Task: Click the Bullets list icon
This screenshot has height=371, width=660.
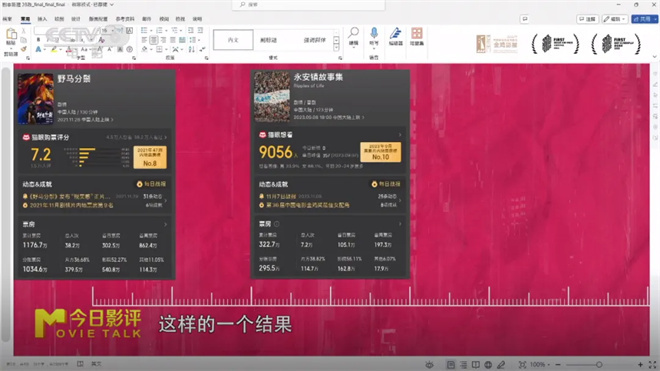Action: pos(144,30)
